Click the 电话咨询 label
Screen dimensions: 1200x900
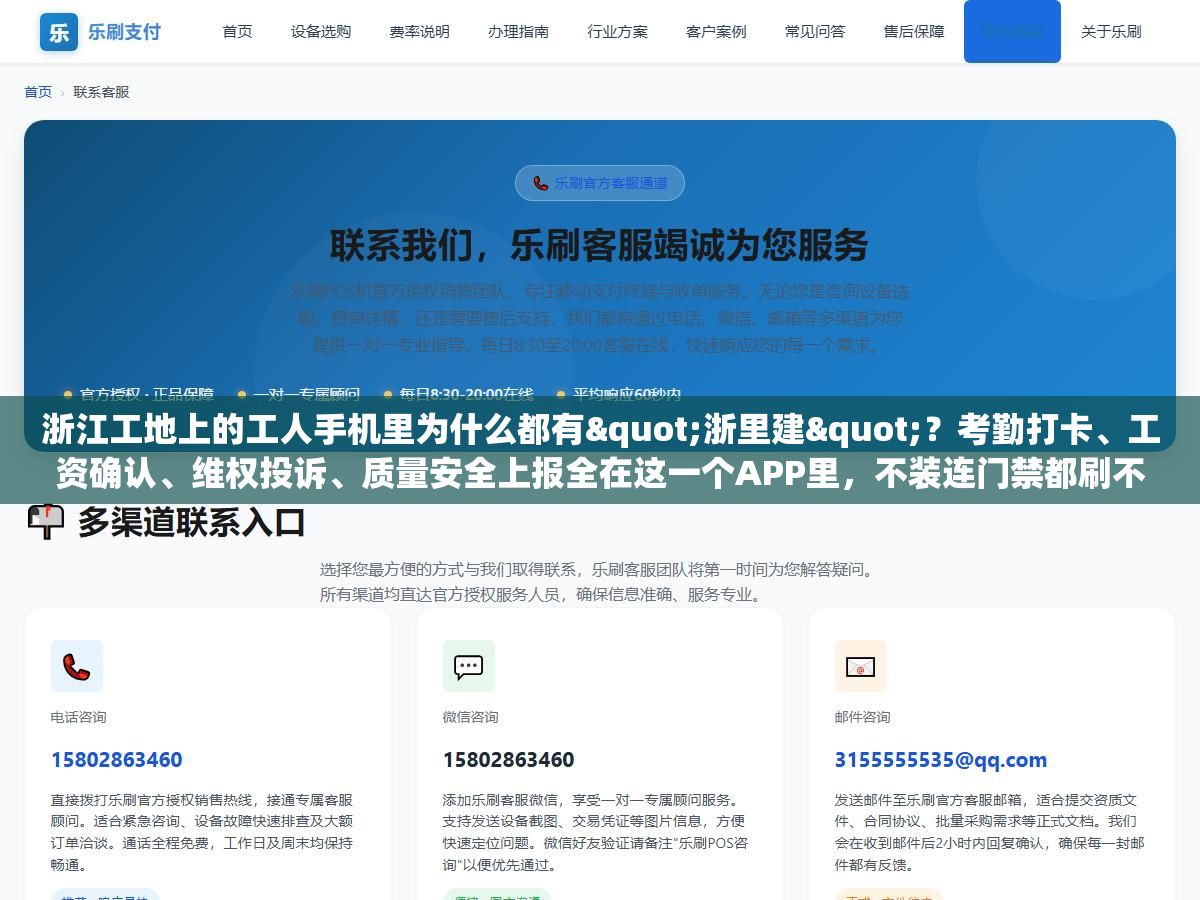click(x=79, y=717)
